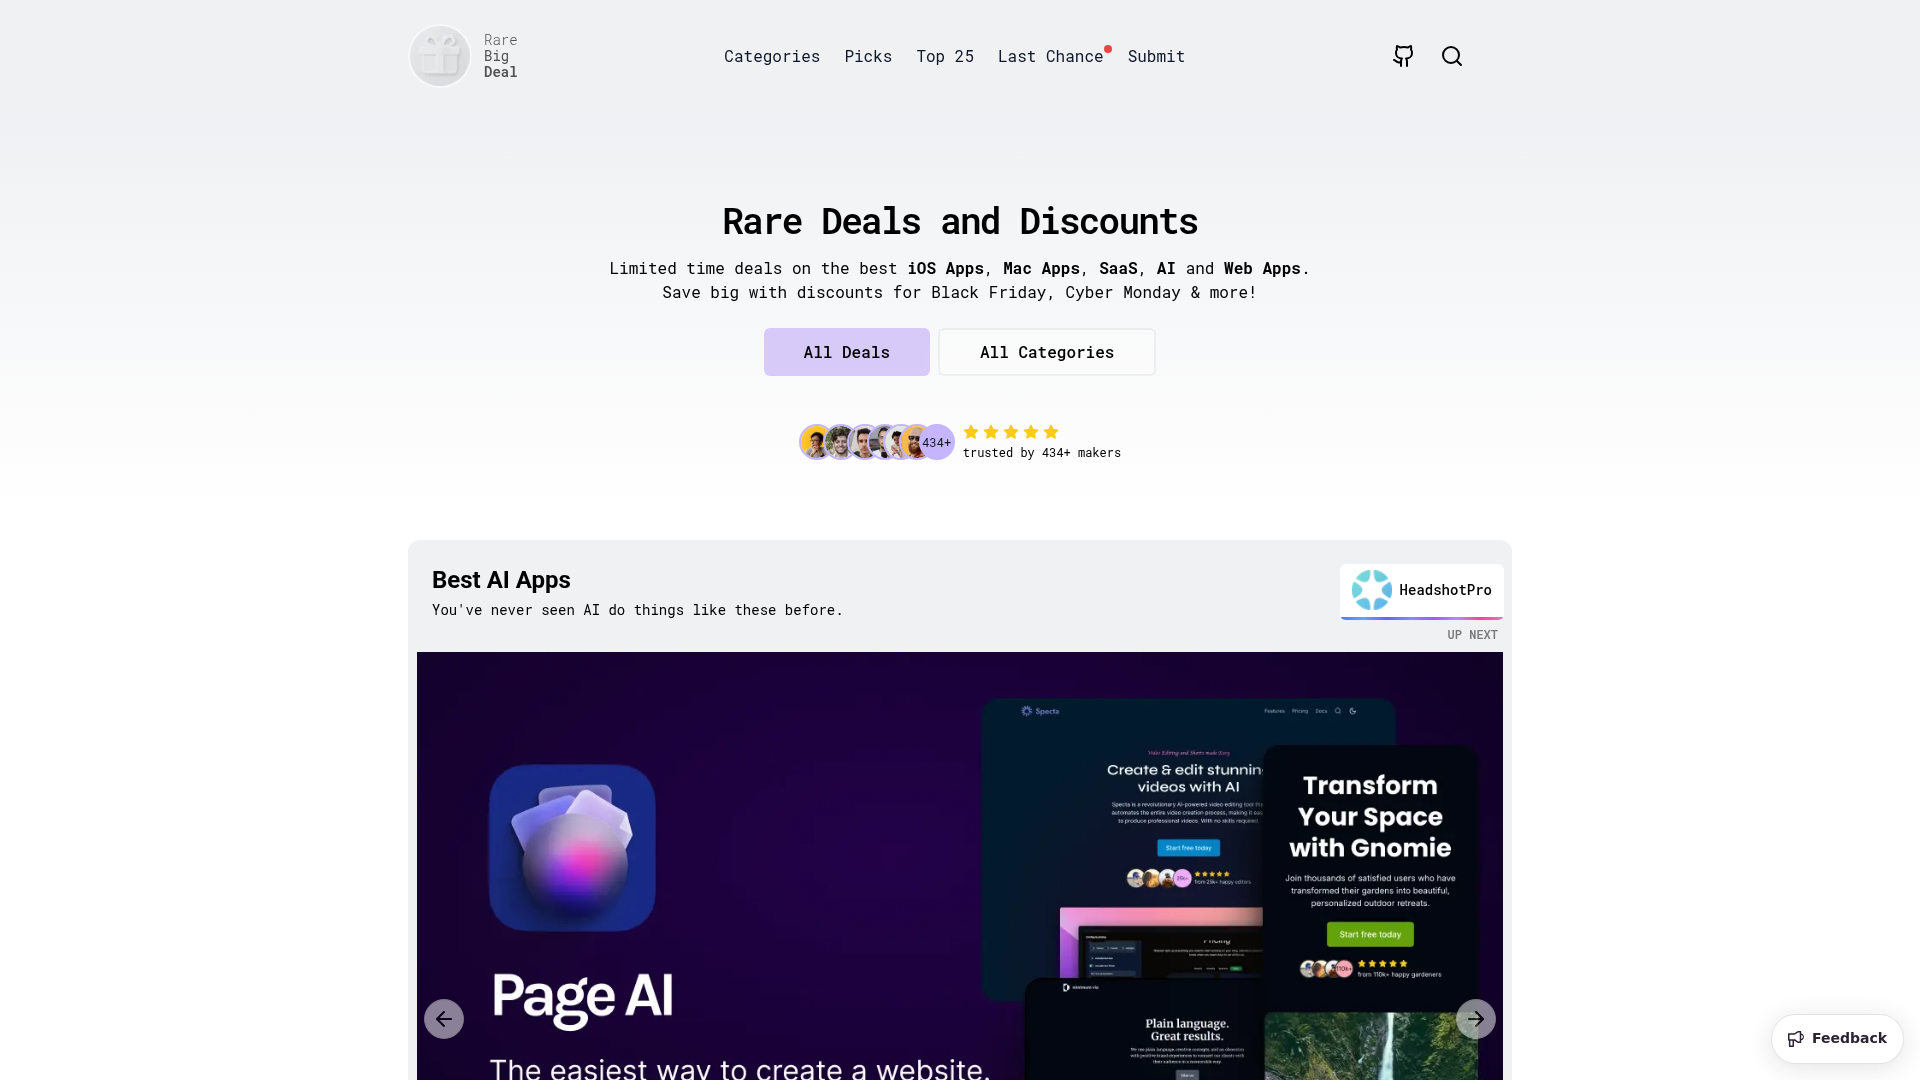Click the Page AI app icon
The image size is (1920, 1080).
coord(572,848)
